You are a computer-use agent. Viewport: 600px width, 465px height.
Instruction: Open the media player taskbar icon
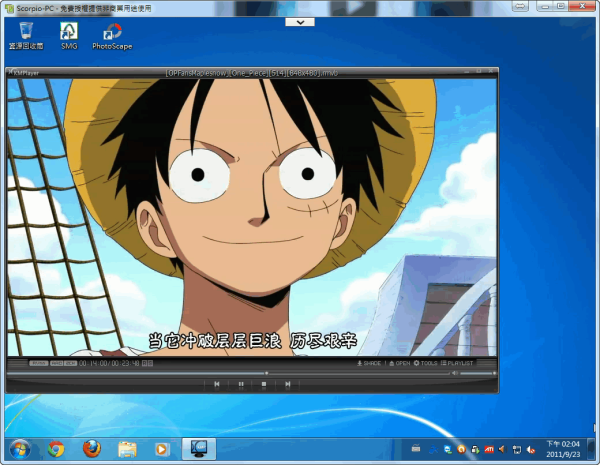click(x=162, y=449)
